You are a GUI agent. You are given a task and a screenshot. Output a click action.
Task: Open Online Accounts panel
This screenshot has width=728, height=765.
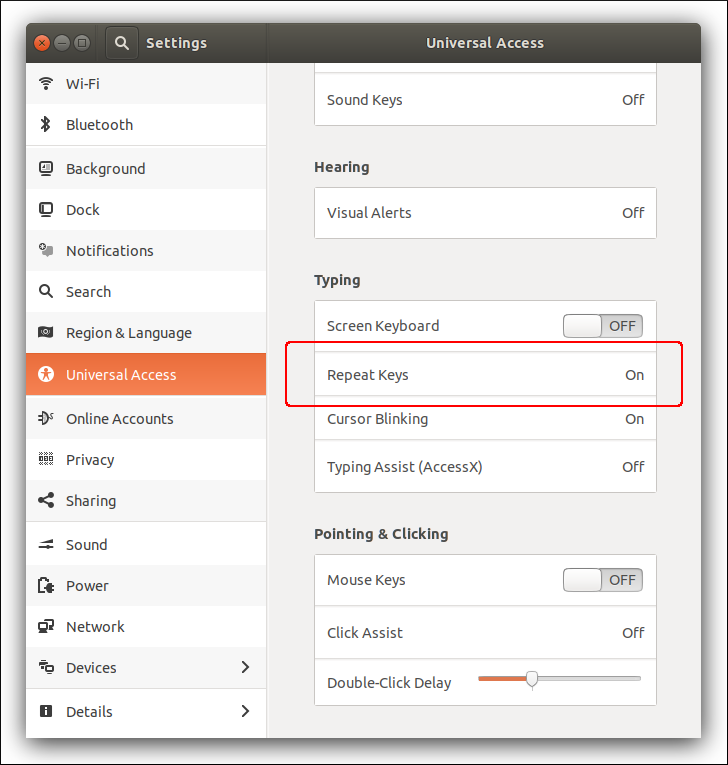[146, 418]
